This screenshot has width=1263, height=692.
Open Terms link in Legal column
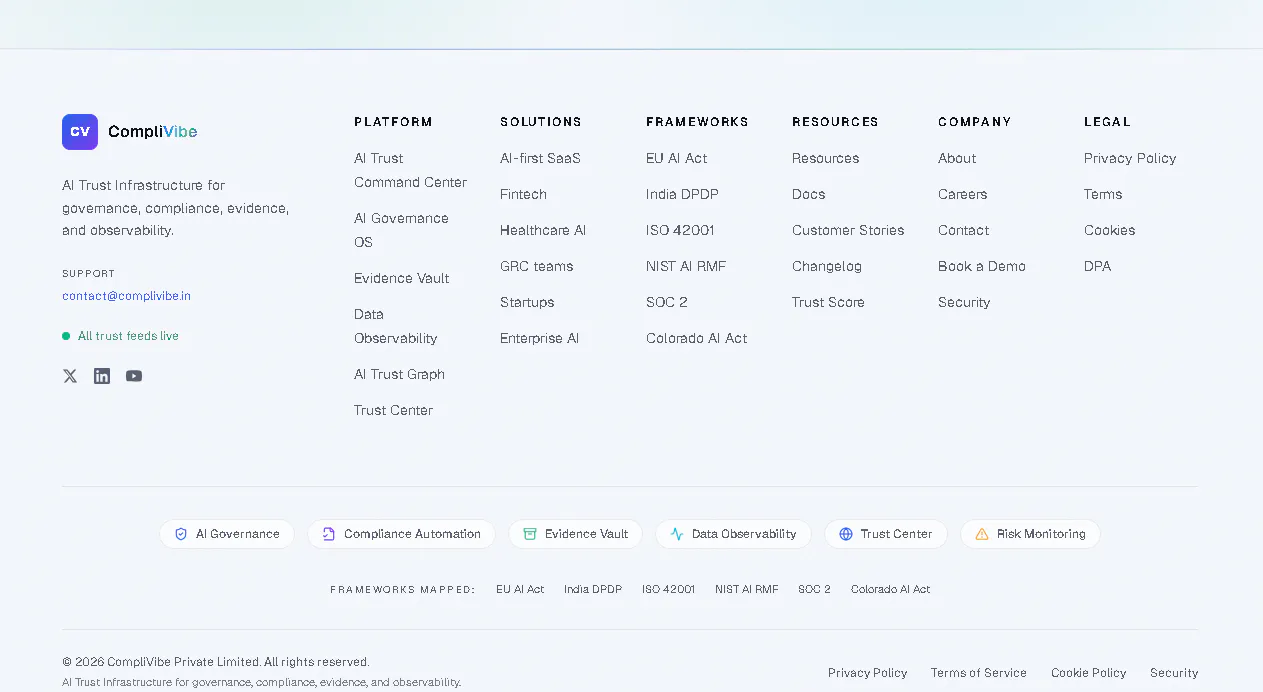(x=1103, y=194)
